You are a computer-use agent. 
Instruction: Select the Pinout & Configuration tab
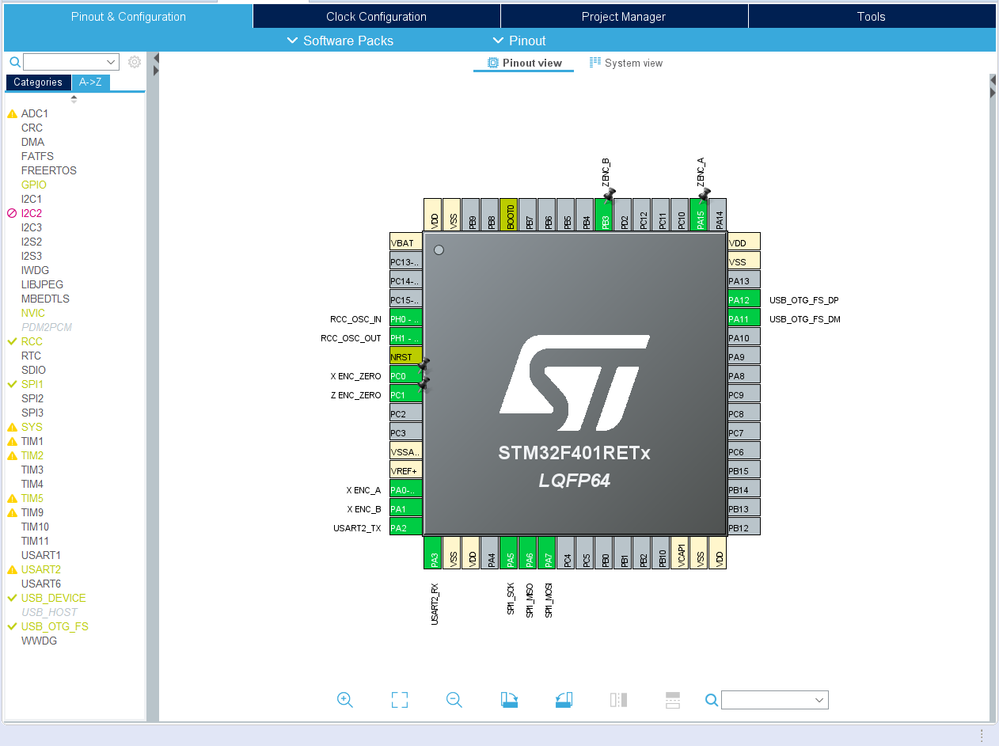[x=128, y=17]
